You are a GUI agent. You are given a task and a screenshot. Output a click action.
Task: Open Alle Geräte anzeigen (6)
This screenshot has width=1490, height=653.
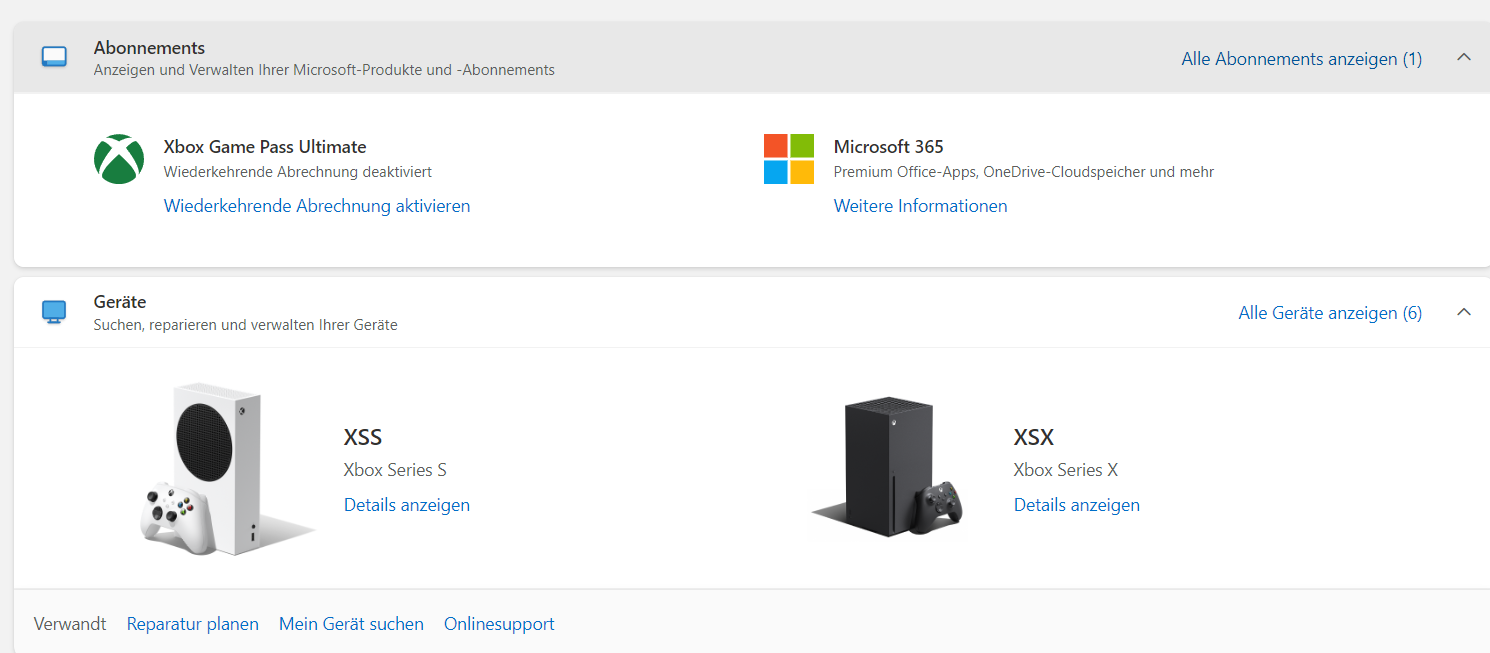click(1330, 313)
